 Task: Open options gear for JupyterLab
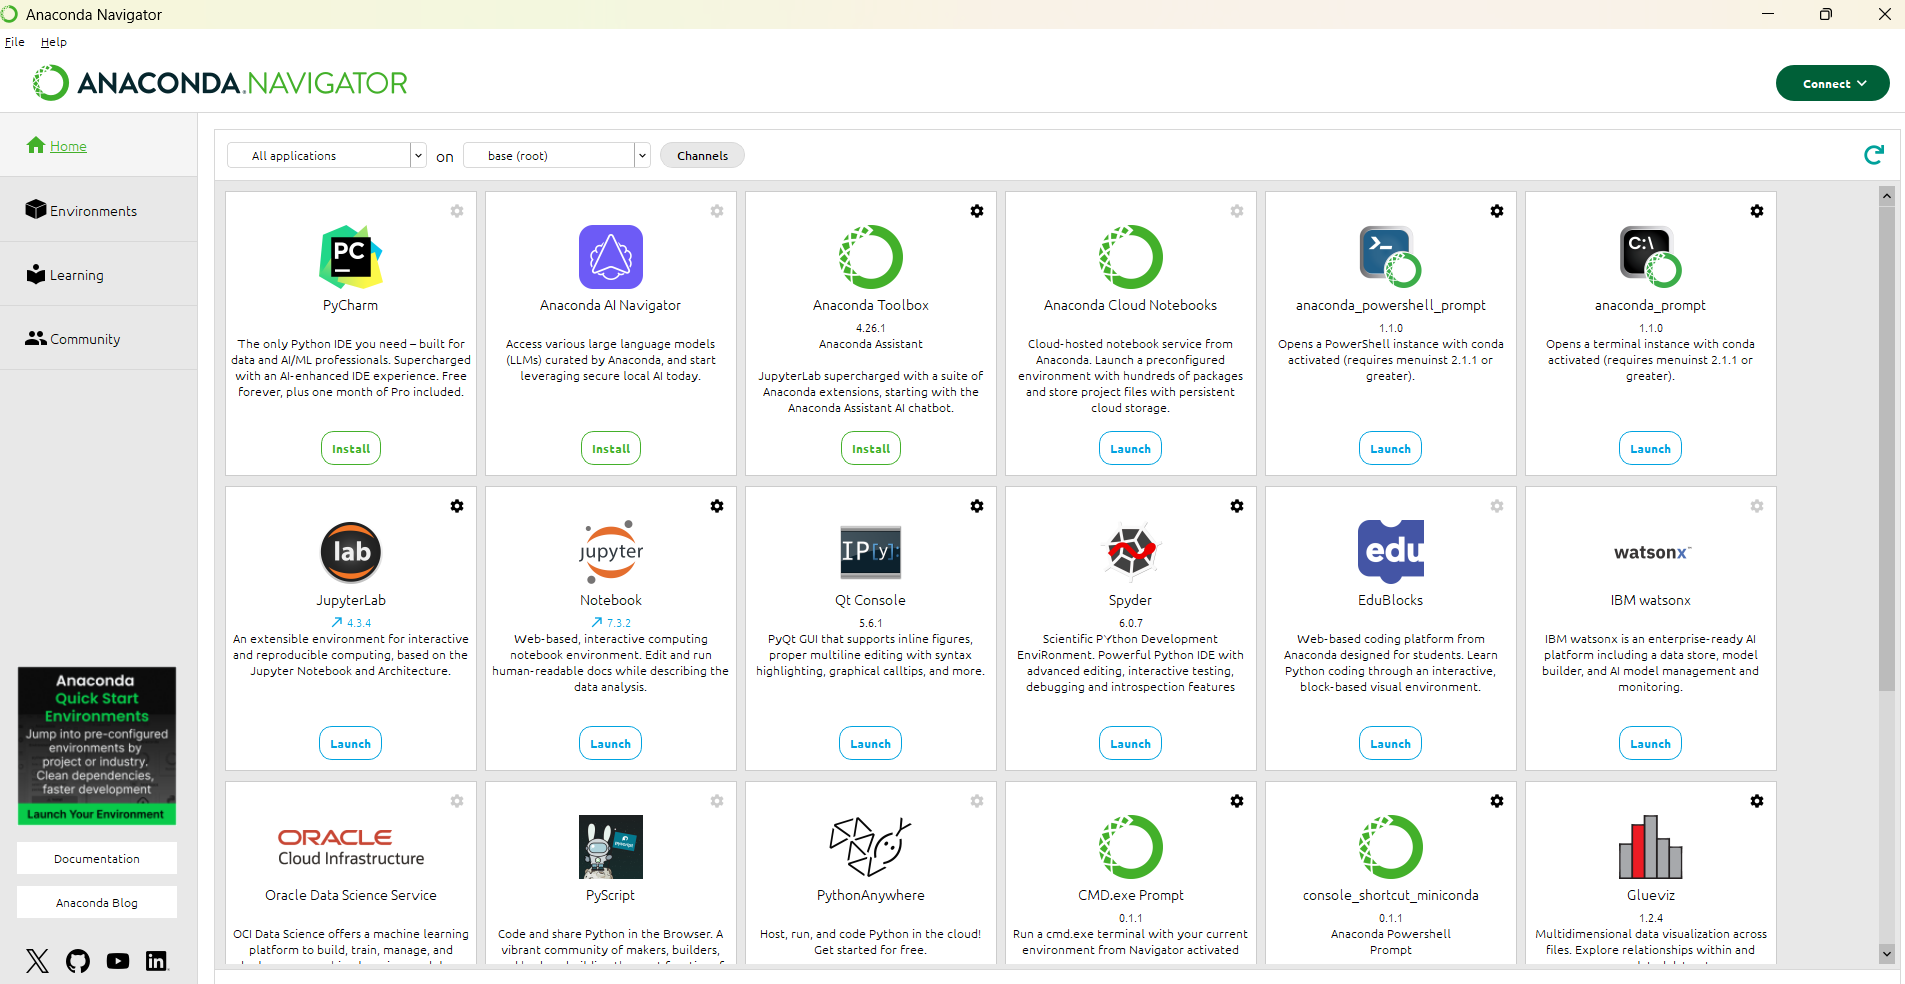[x=457, y=506]
